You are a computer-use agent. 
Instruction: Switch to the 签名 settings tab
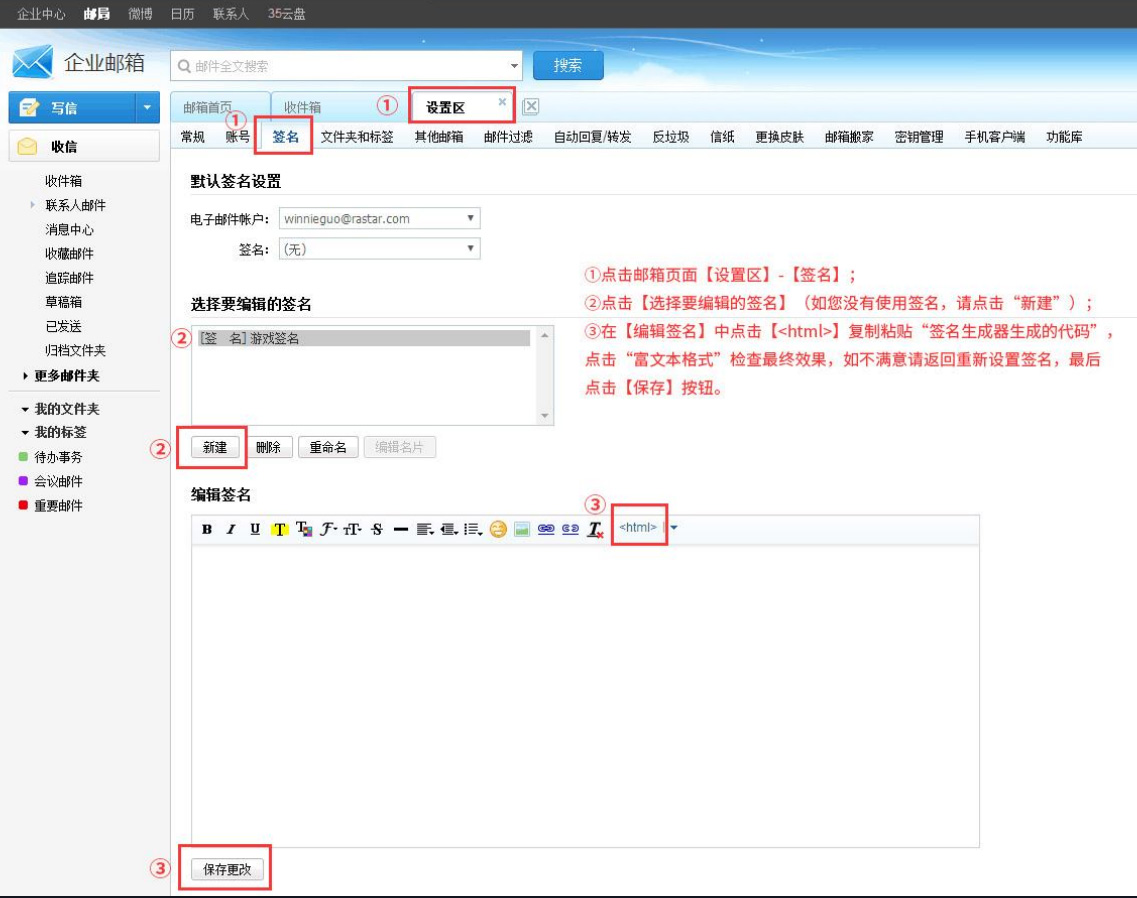(285, 137)
